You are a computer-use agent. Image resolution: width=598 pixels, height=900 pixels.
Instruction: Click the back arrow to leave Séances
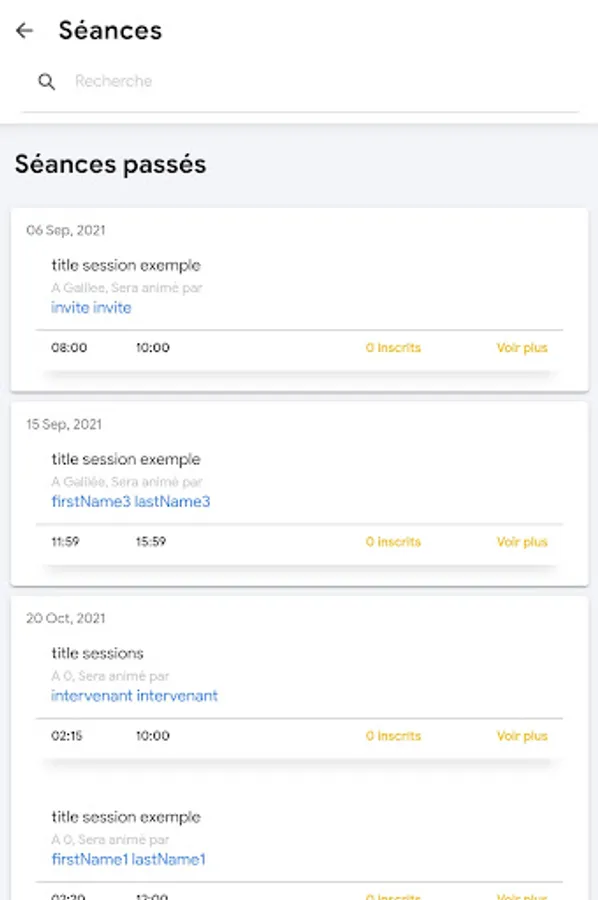23,30
